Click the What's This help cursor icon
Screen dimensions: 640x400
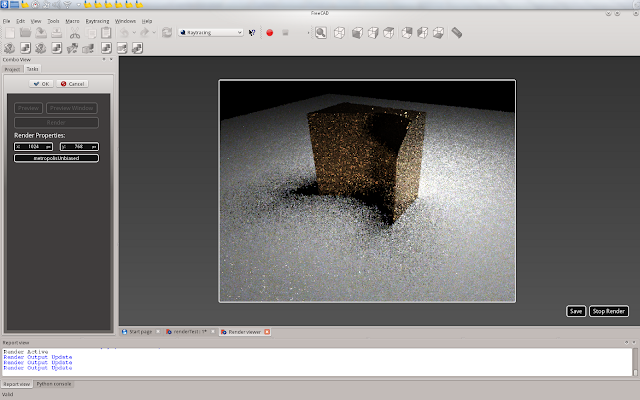coord(252,33)
